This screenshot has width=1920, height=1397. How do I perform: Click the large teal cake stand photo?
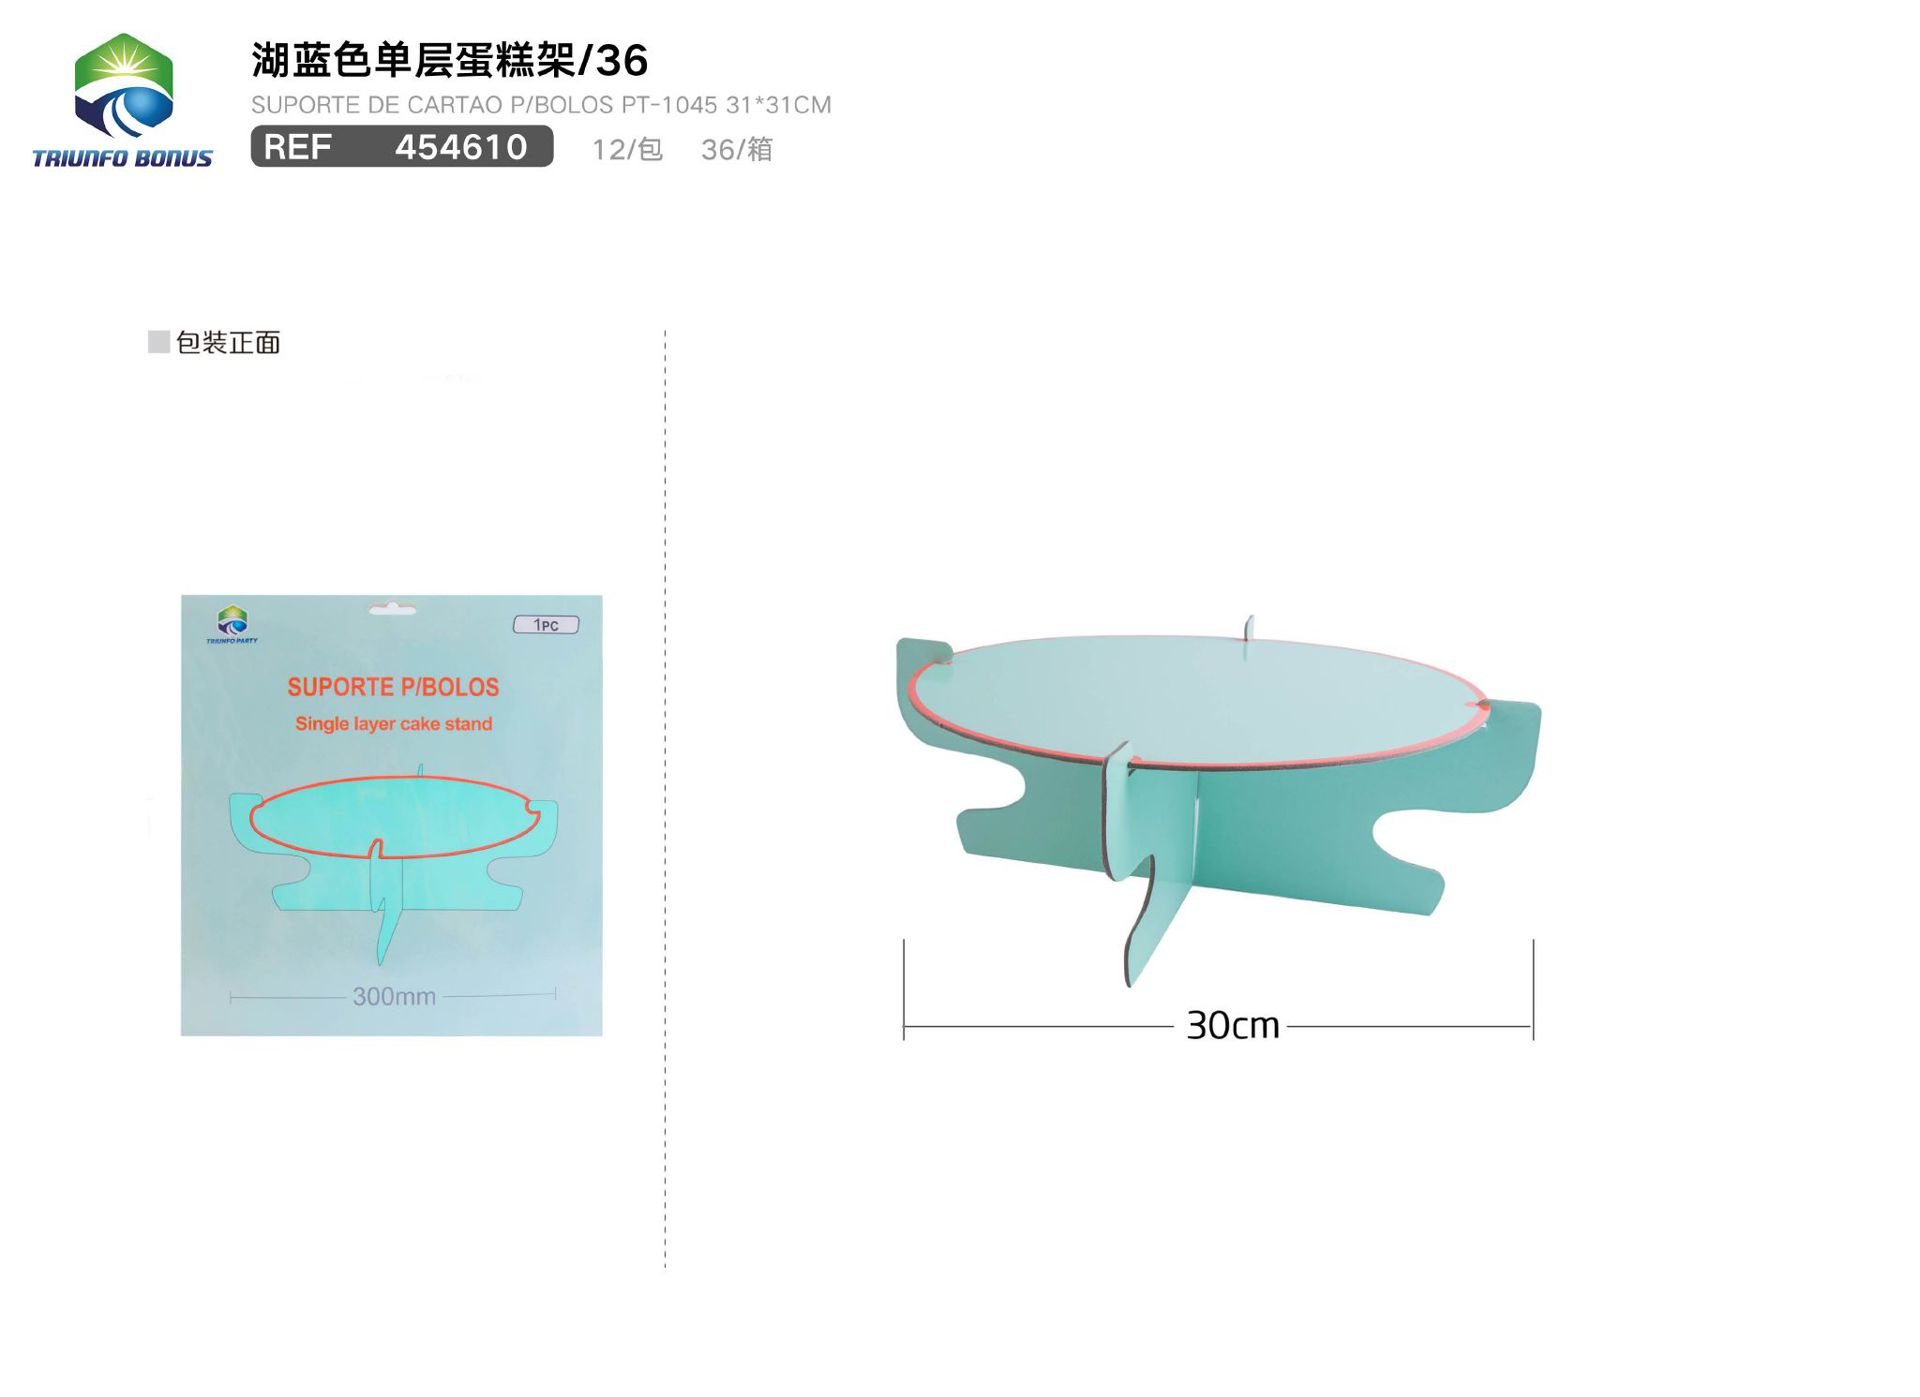point(1218,800)
